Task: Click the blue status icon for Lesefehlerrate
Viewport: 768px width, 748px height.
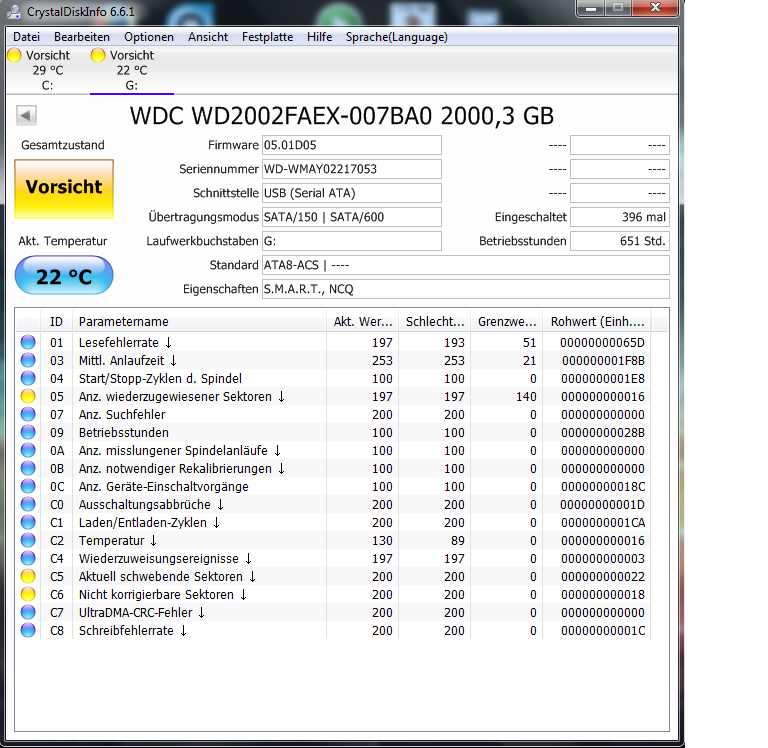Action: coord(28,342)
